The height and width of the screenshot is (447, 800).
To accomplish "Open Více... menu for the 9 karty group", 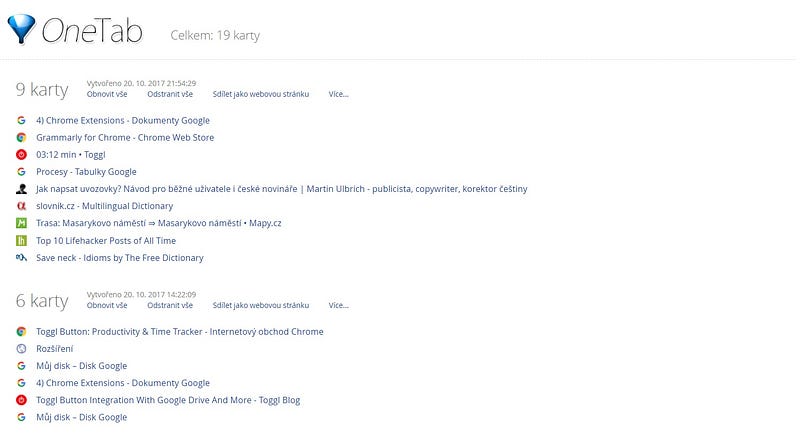I will 338,94.
